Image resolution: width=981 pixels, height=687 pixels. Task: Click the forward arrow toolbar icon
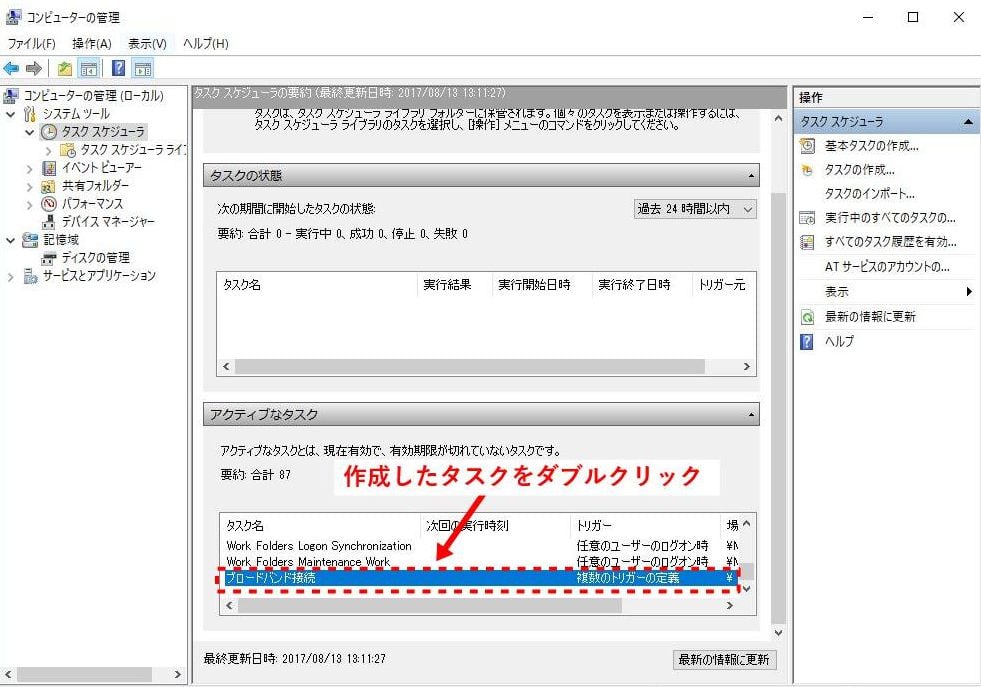pyautogui.click(x=34, y=68)
